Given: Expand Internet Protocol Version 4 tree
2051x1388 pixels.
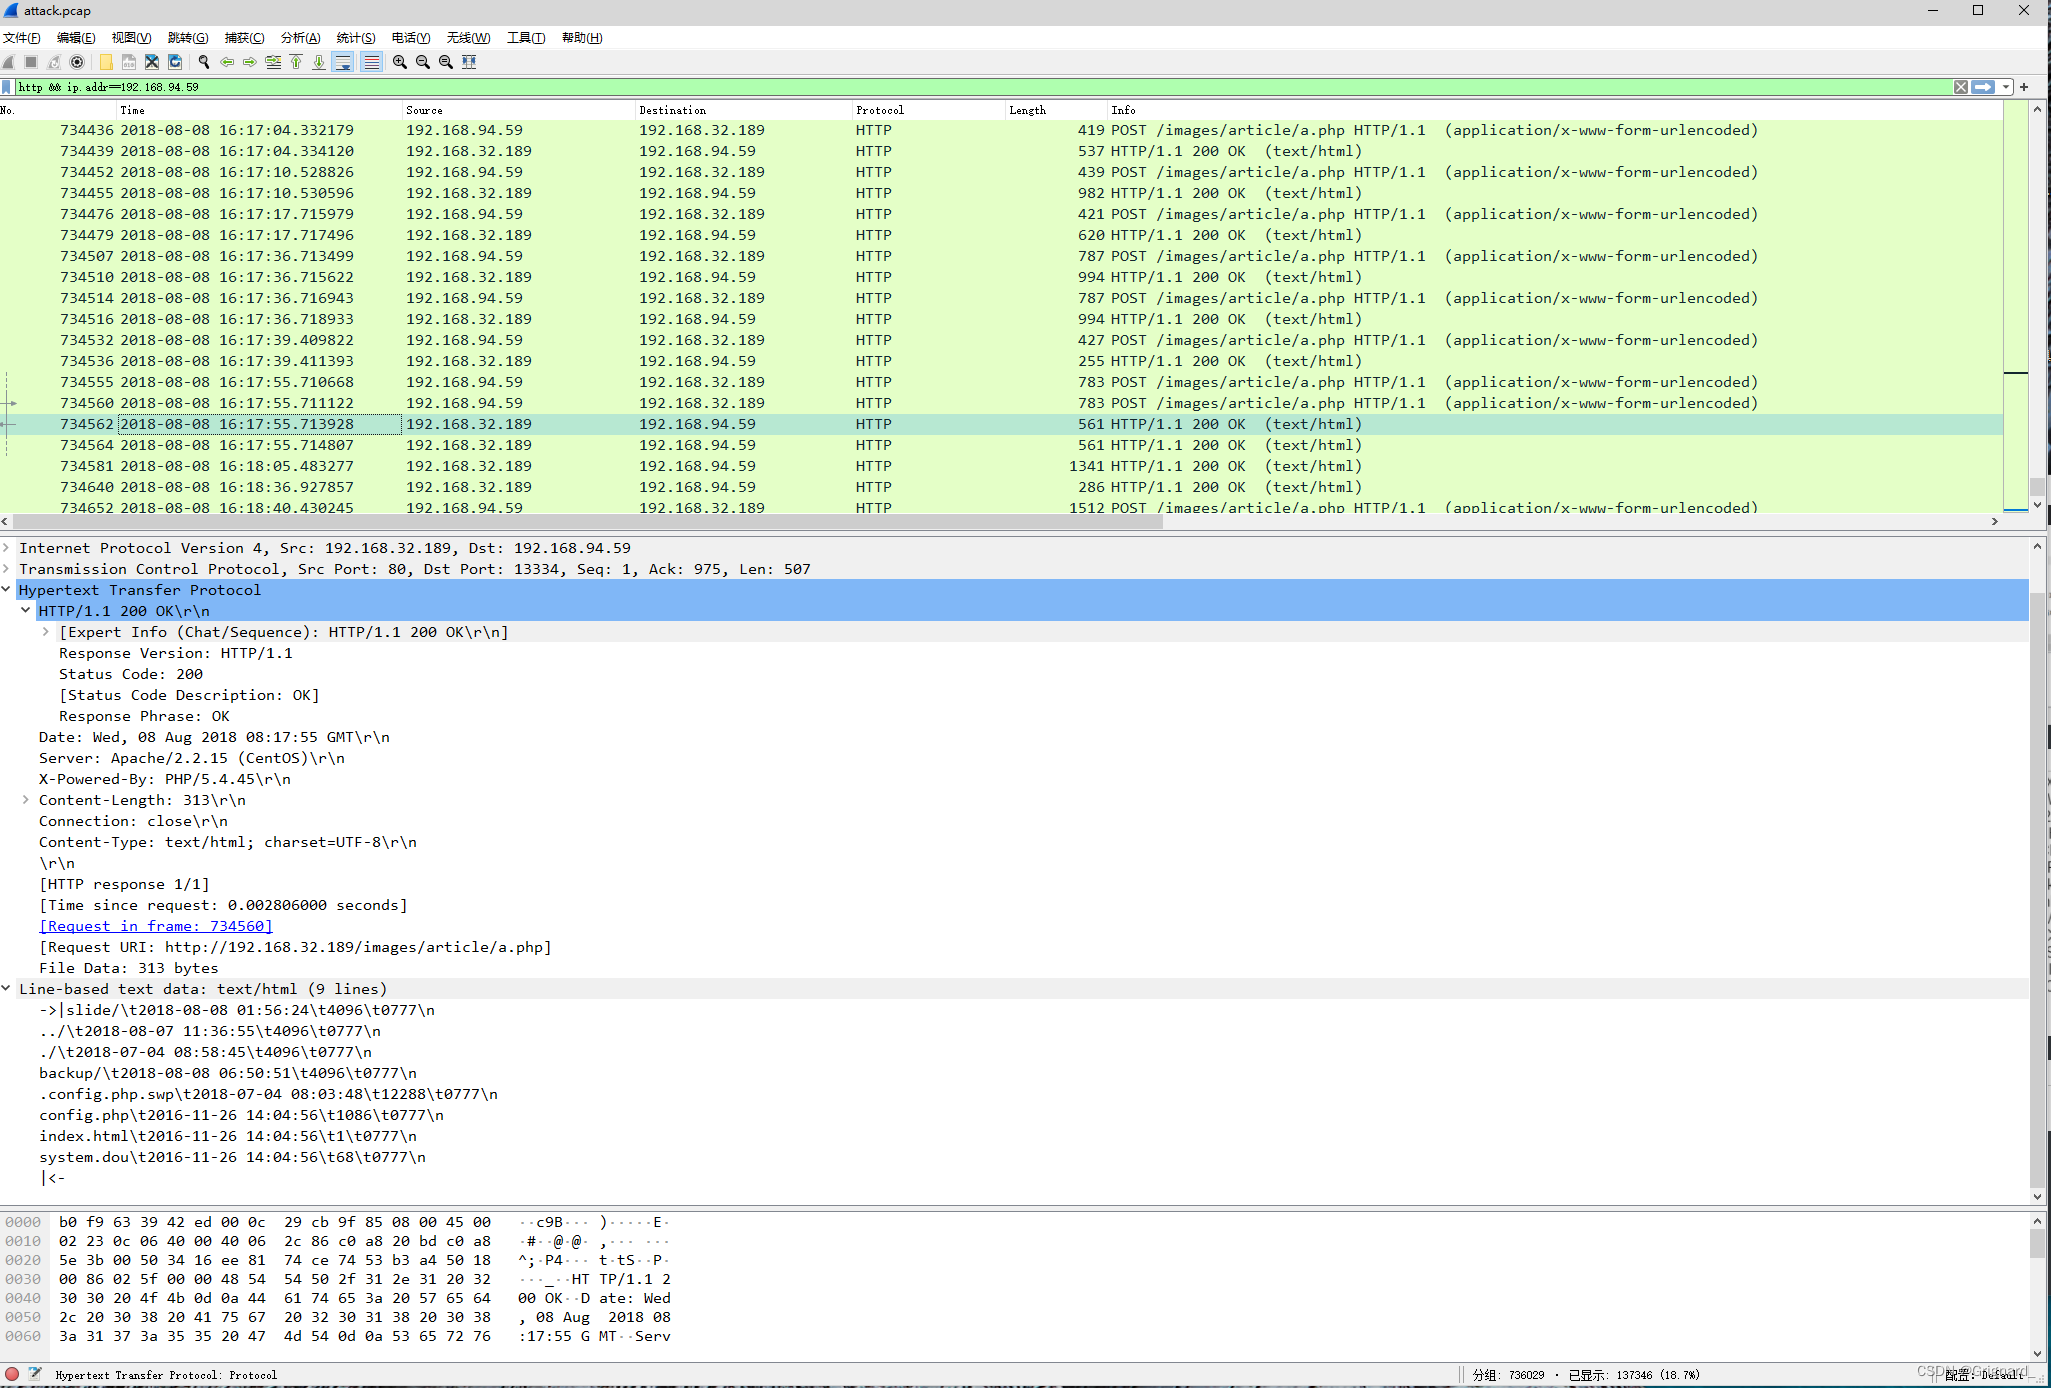Looking at the screenshot, I should (x=6, y=548).
